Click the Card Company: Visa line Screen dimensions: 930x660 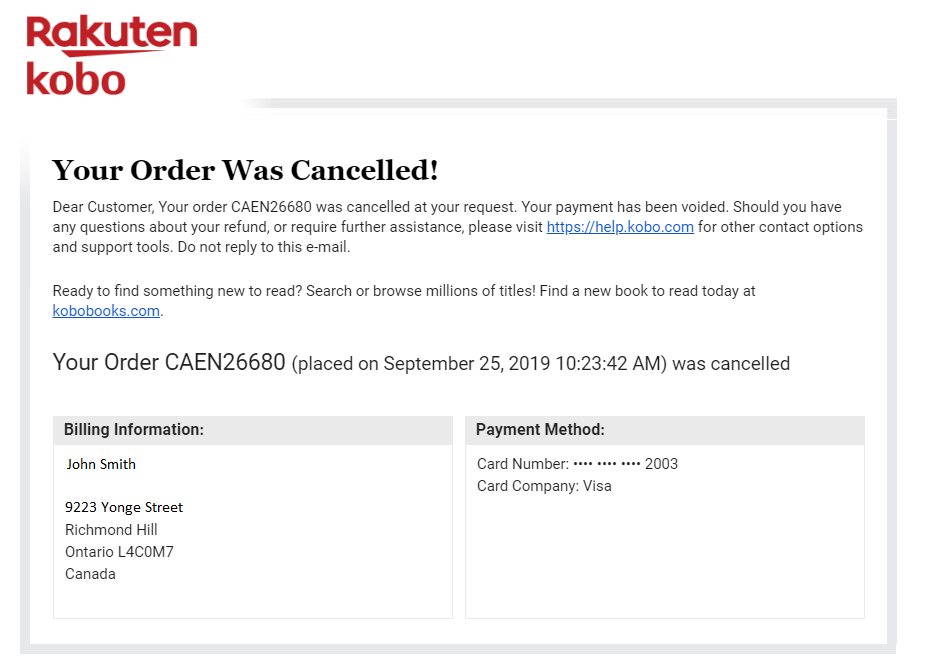544,486
